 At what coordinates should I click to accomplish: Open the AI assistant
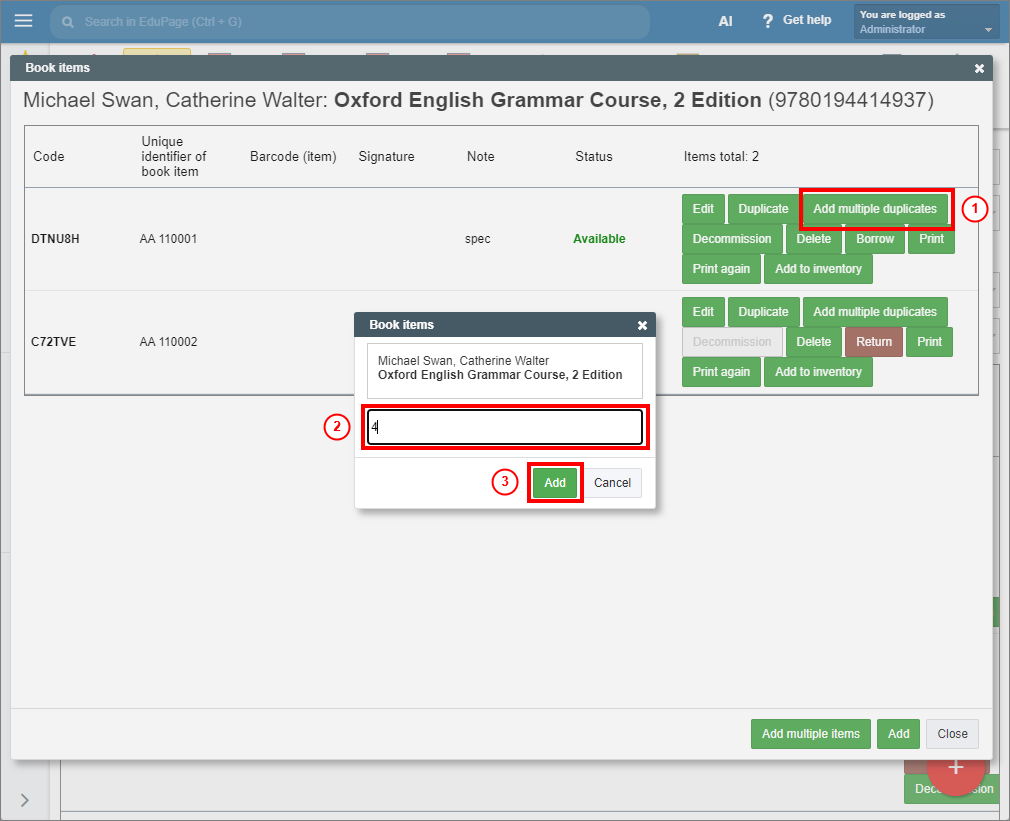[725, 21]
